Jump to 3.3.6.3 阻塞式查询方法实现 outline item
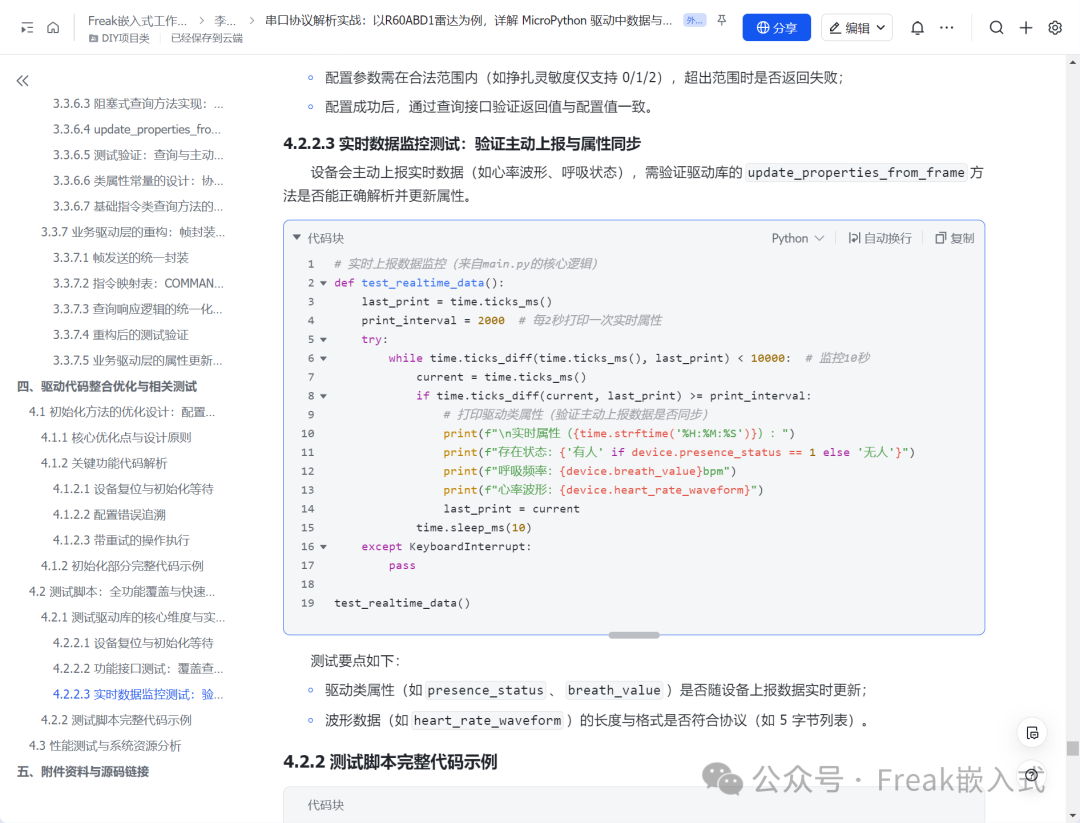 (138, 104)
